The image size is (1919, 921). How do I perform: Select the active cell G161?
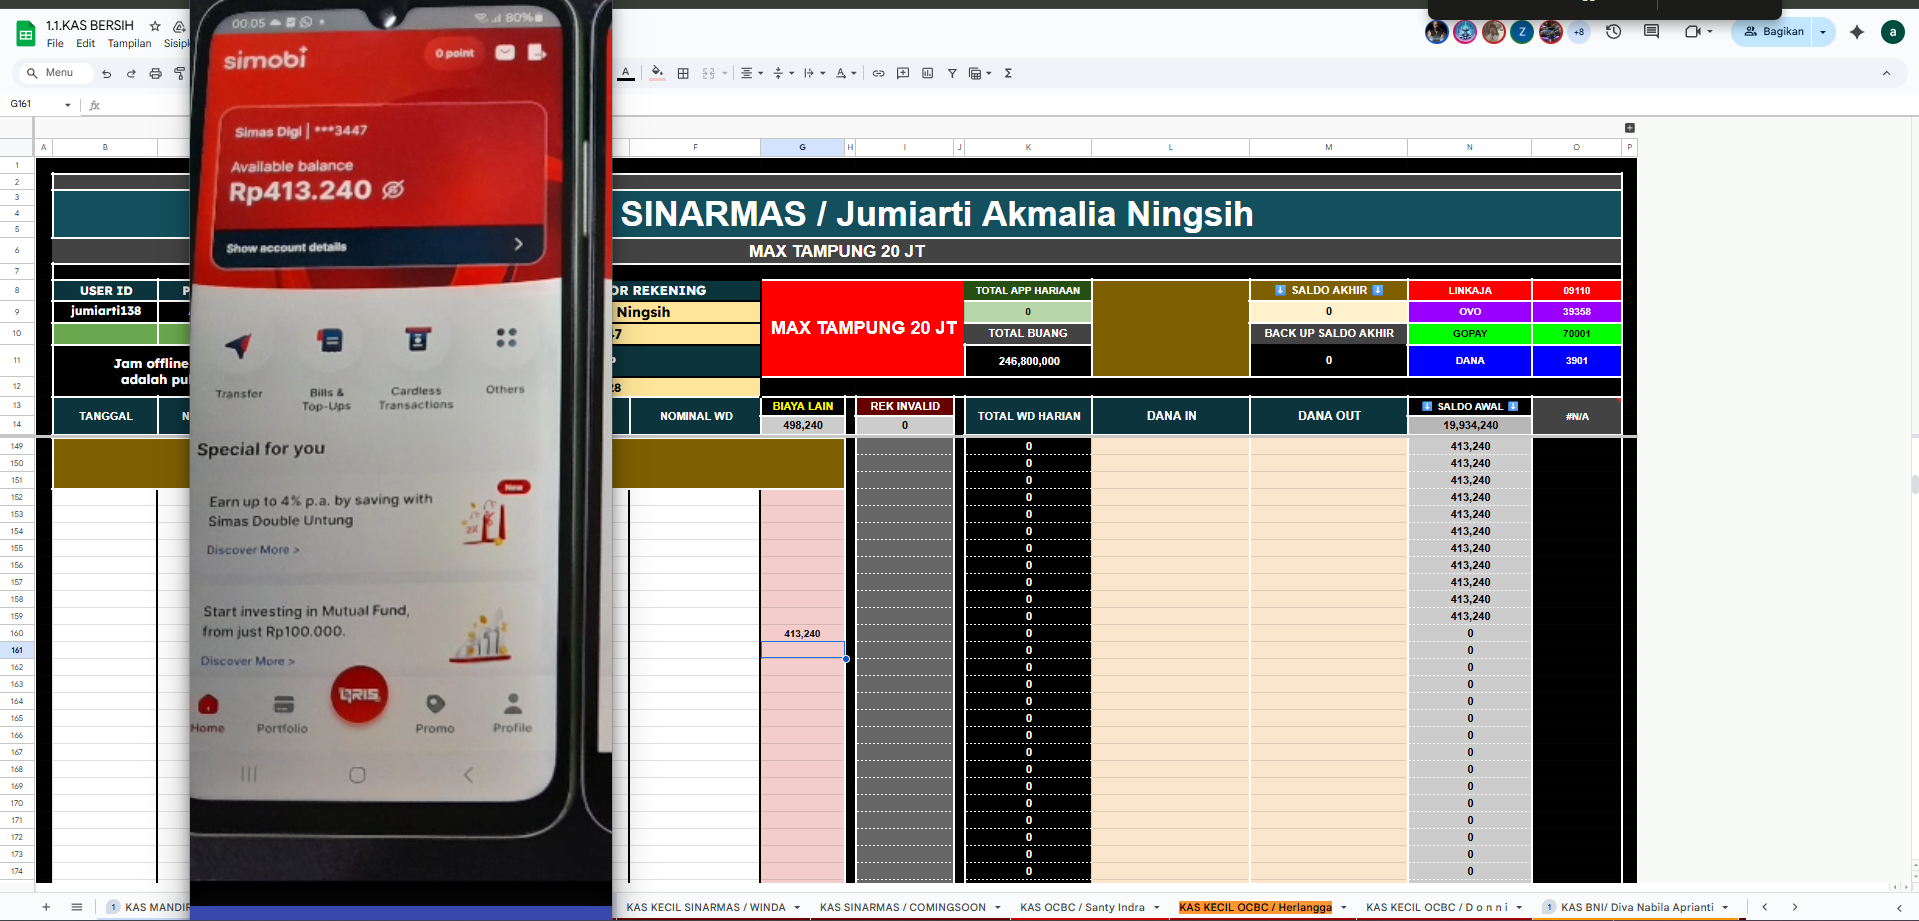802,650
